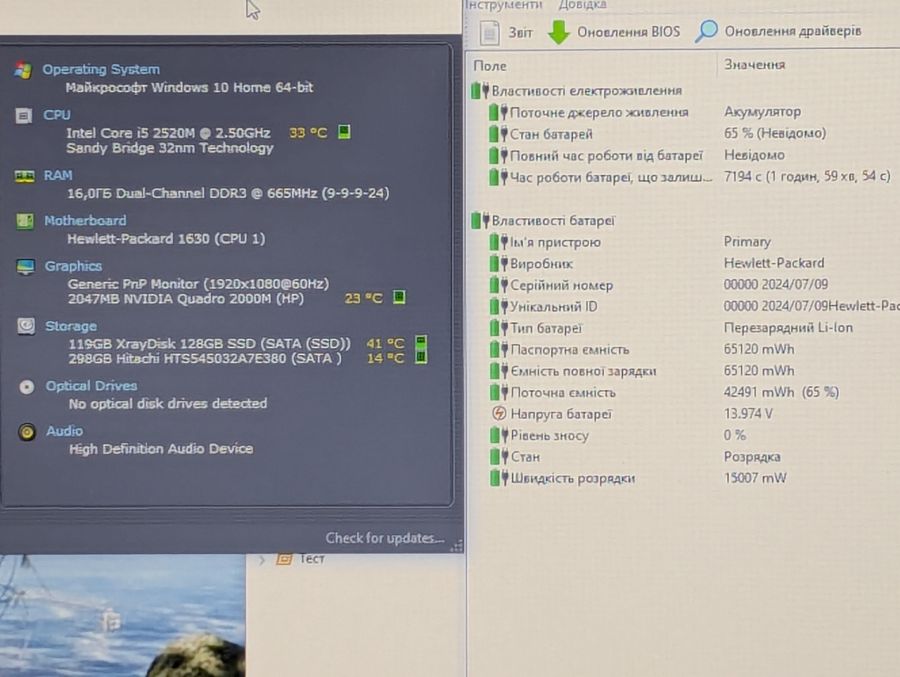The image size is (900, 677).
Task: Click the Розрядка value in Стан row
Action: click(x=752, y=457)
